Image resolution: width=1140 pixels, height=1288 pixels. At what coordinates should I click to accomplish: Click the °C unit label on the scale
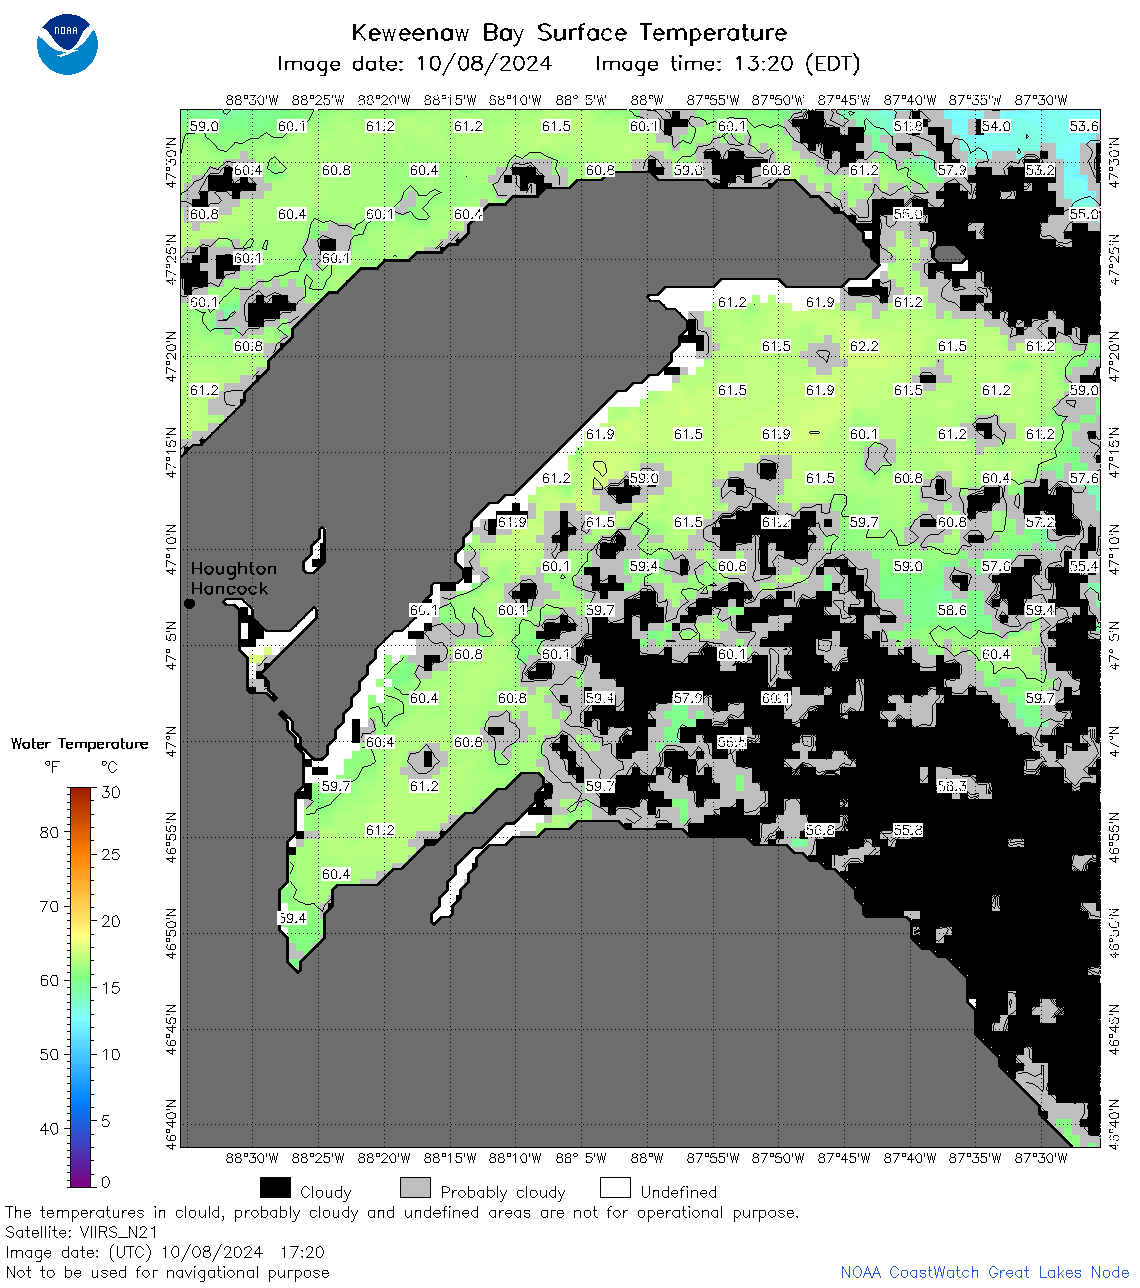(109, 767)
